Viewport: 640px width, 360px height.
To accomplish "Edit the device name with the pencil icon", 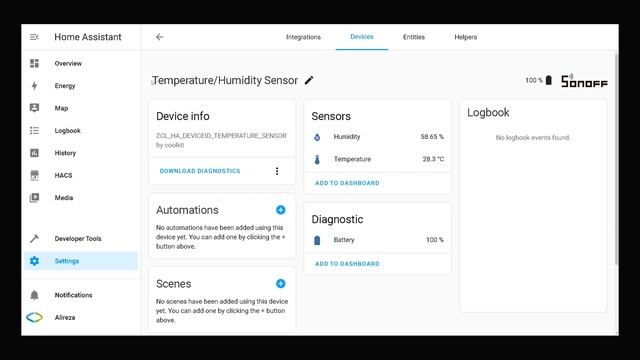I will 309,80.
